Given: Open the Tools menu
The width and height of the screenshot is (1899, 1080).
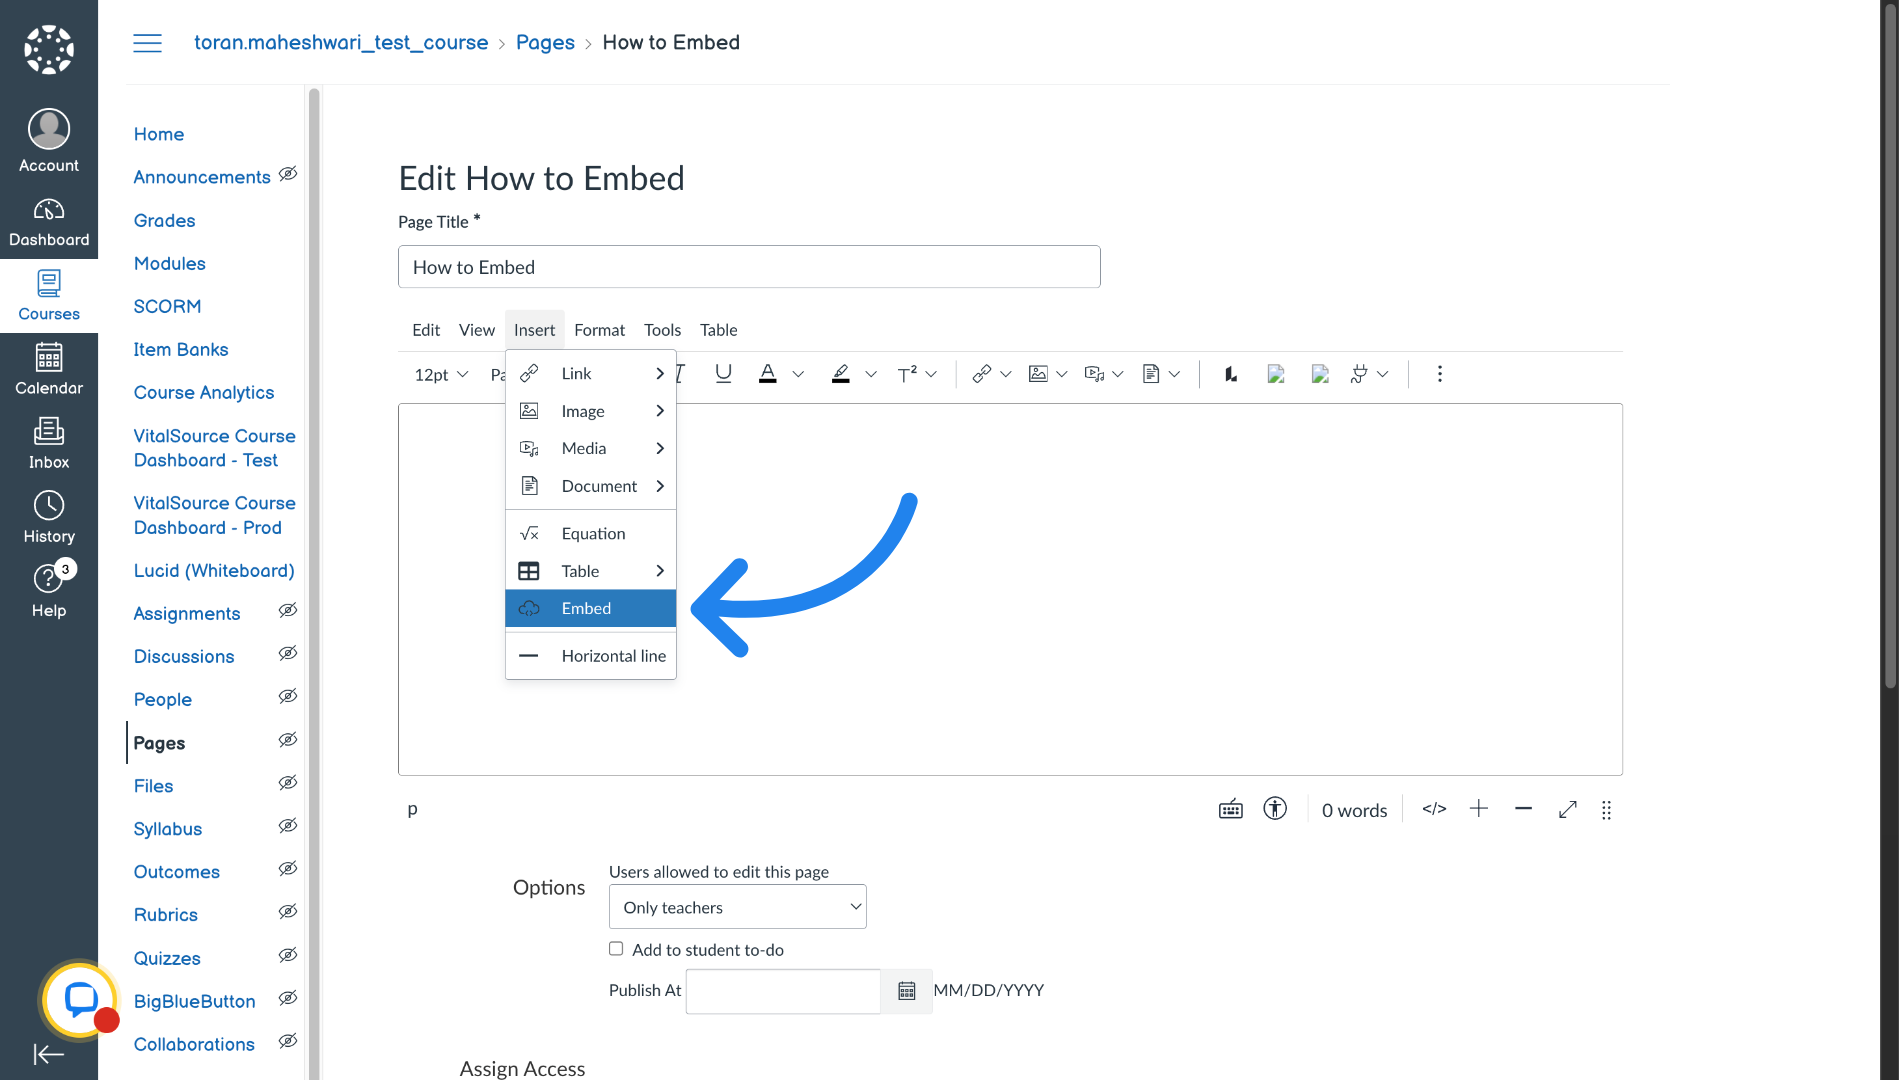Looking at the screenshot, I should (662, 330).
